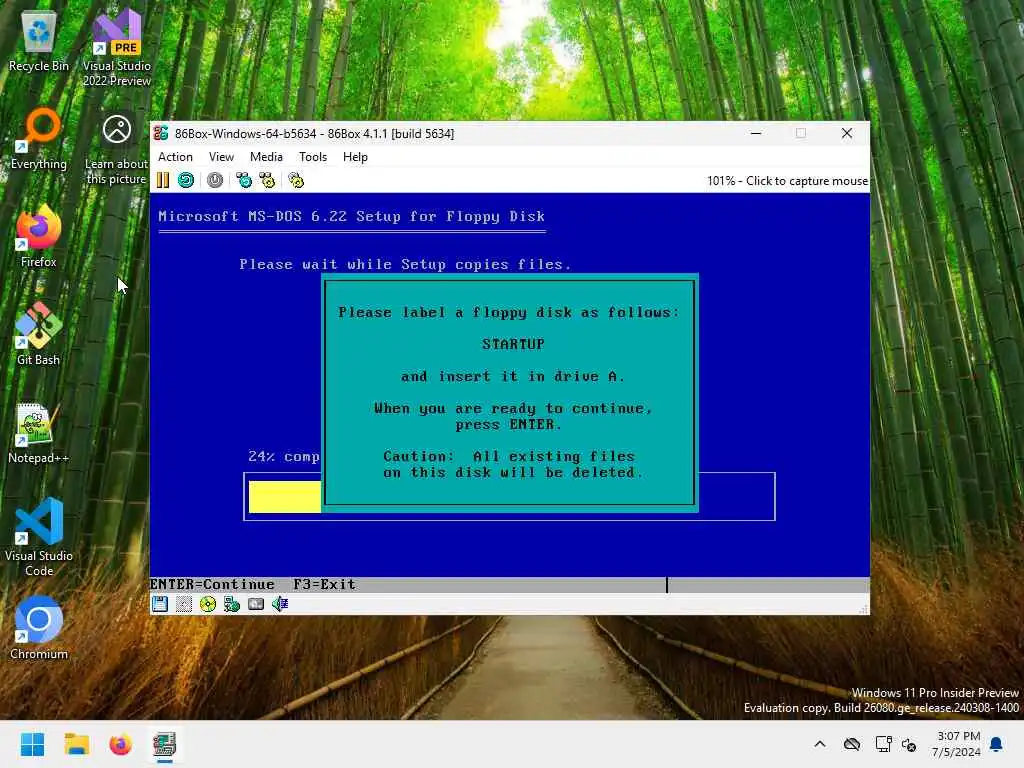The height and width of the screenshot is (768, 1024).
Task: Click the 86Box taskbar button
Action: [x=165, y=744]
